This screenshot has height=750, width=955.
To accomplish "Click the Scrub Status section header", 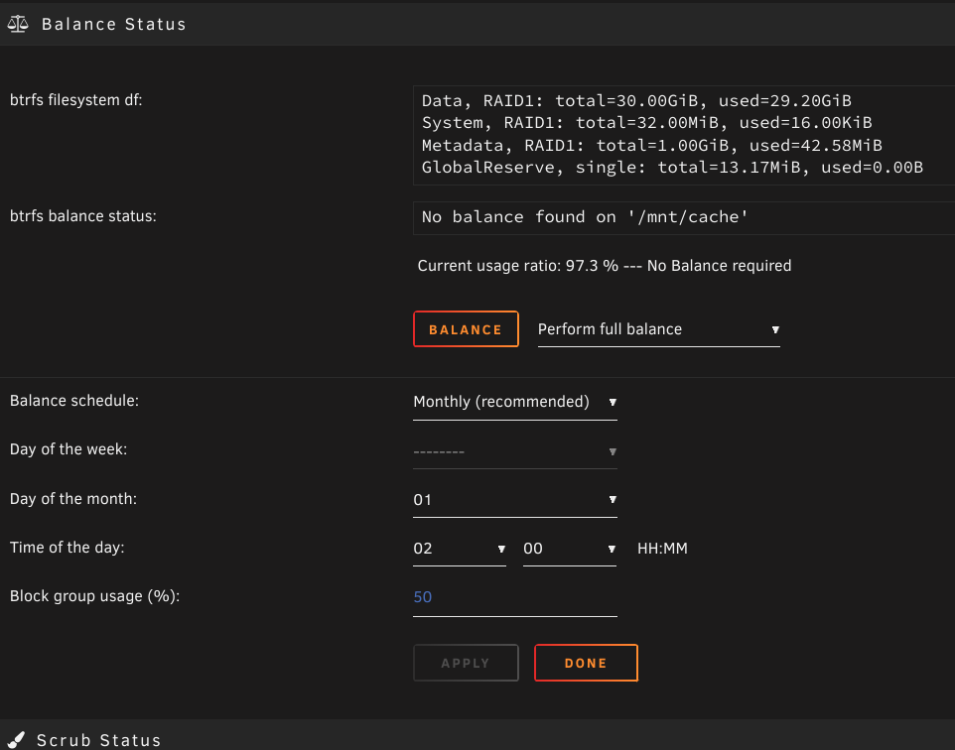I will pos(478,736).
